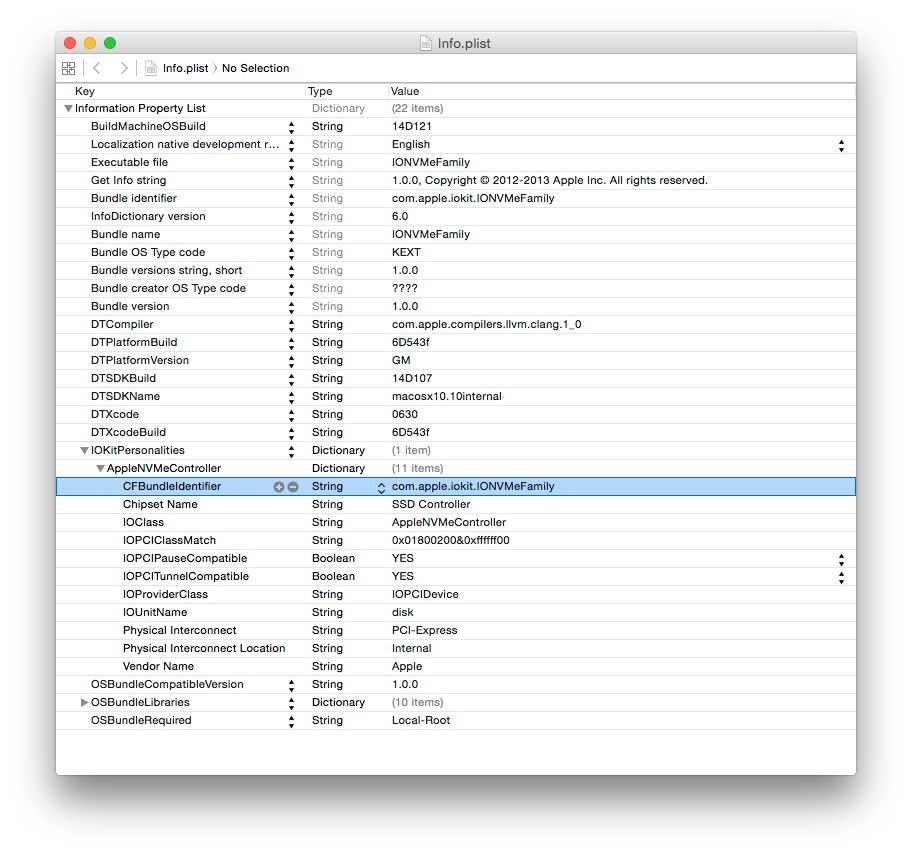Image resolution: width=912 pixels, height=855 pixels.
Task: Open the English value popup on the right
Action: (841, 145)
